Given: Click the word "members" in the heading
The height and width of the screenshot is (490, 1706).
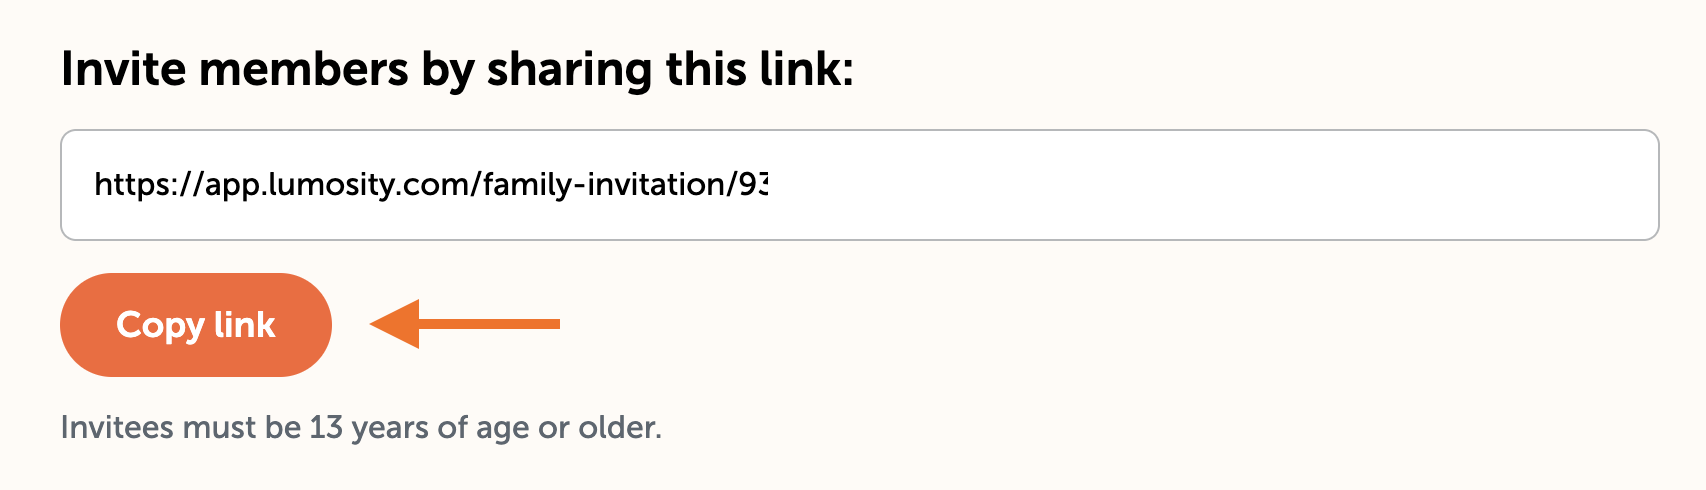Looking at the screenshot, I should click(304, 70).
